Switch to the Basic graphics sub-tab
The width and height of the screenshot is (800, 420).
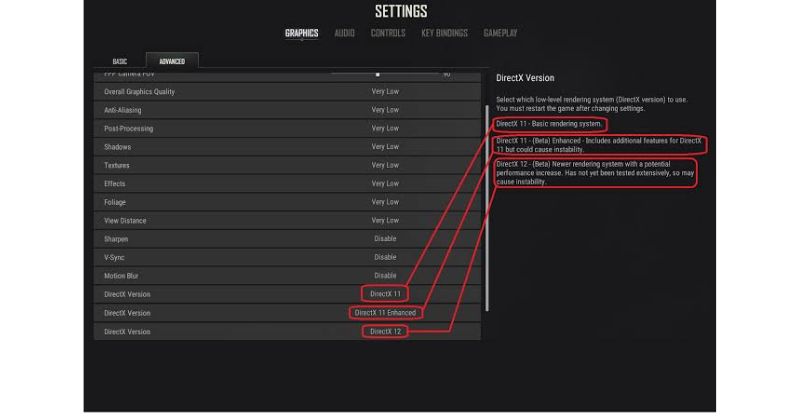pos(120,61)
